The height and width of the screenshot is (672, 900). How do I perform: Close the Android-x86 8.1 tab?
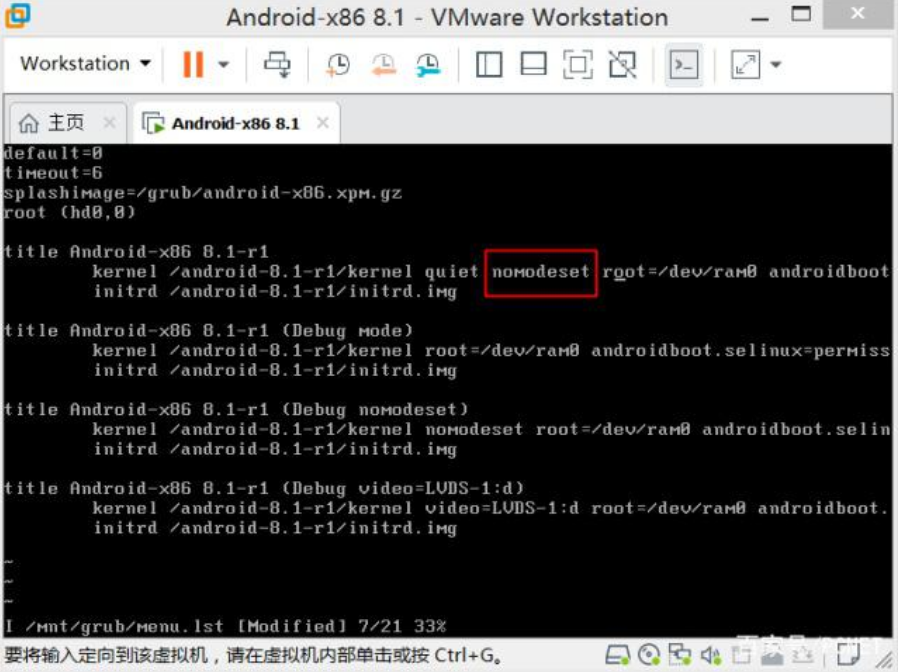pos(323,122)
